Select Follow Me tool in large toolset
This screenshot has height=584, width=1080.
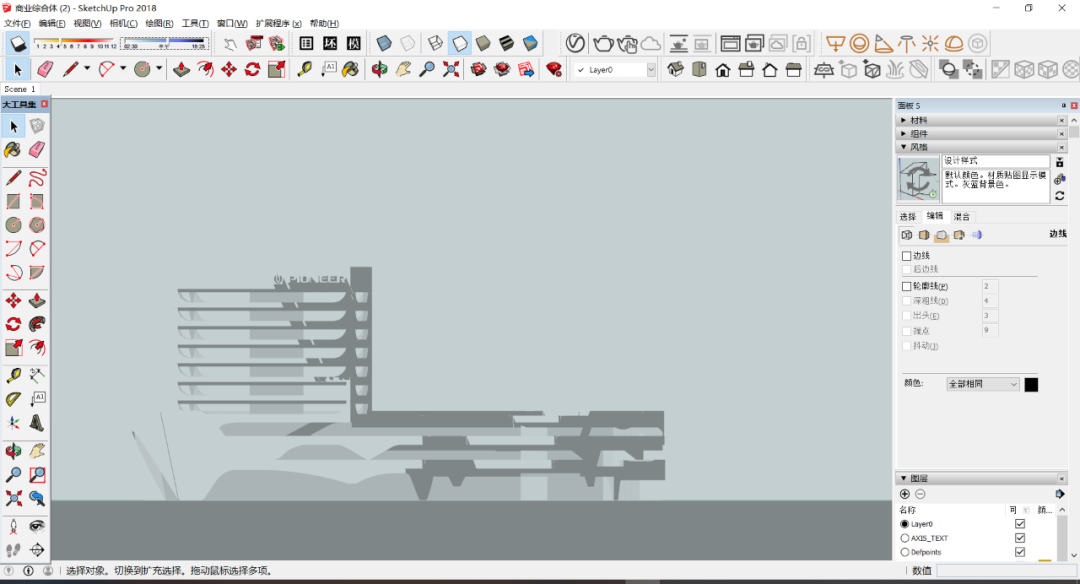tap(37, 324)
